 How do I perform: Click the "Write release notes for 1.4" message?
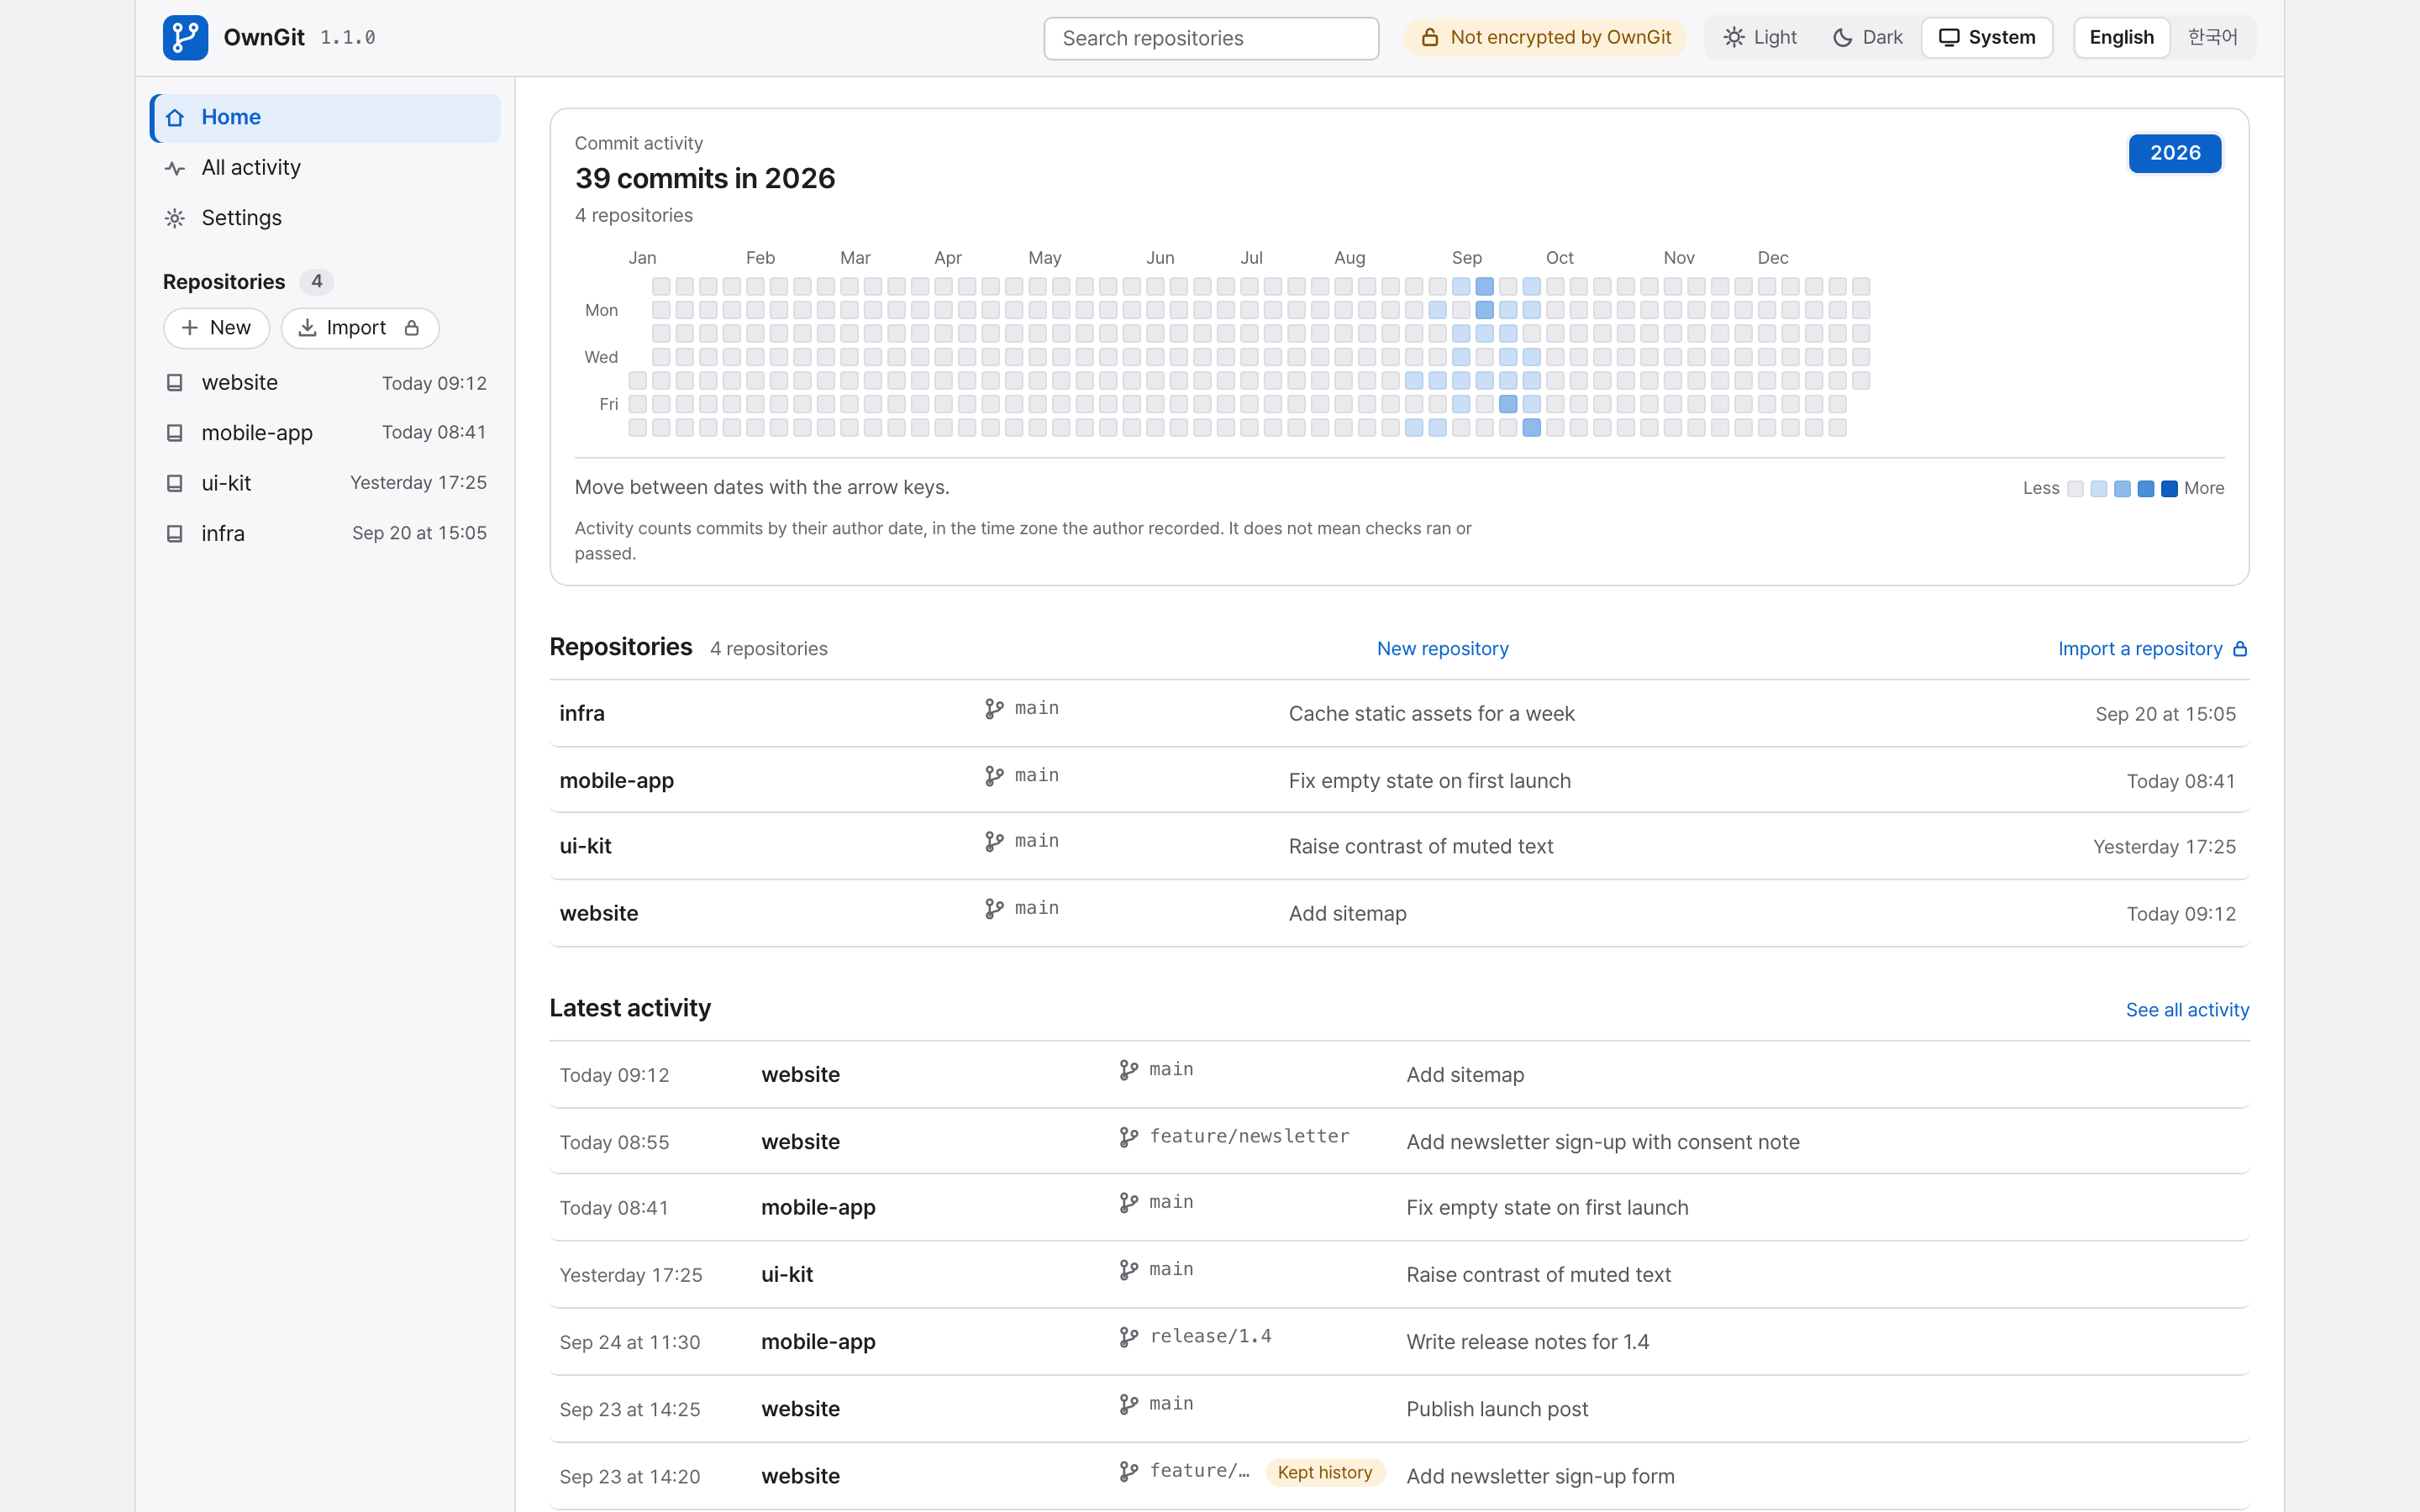pyautogui.click(x=1527, y=1342)
